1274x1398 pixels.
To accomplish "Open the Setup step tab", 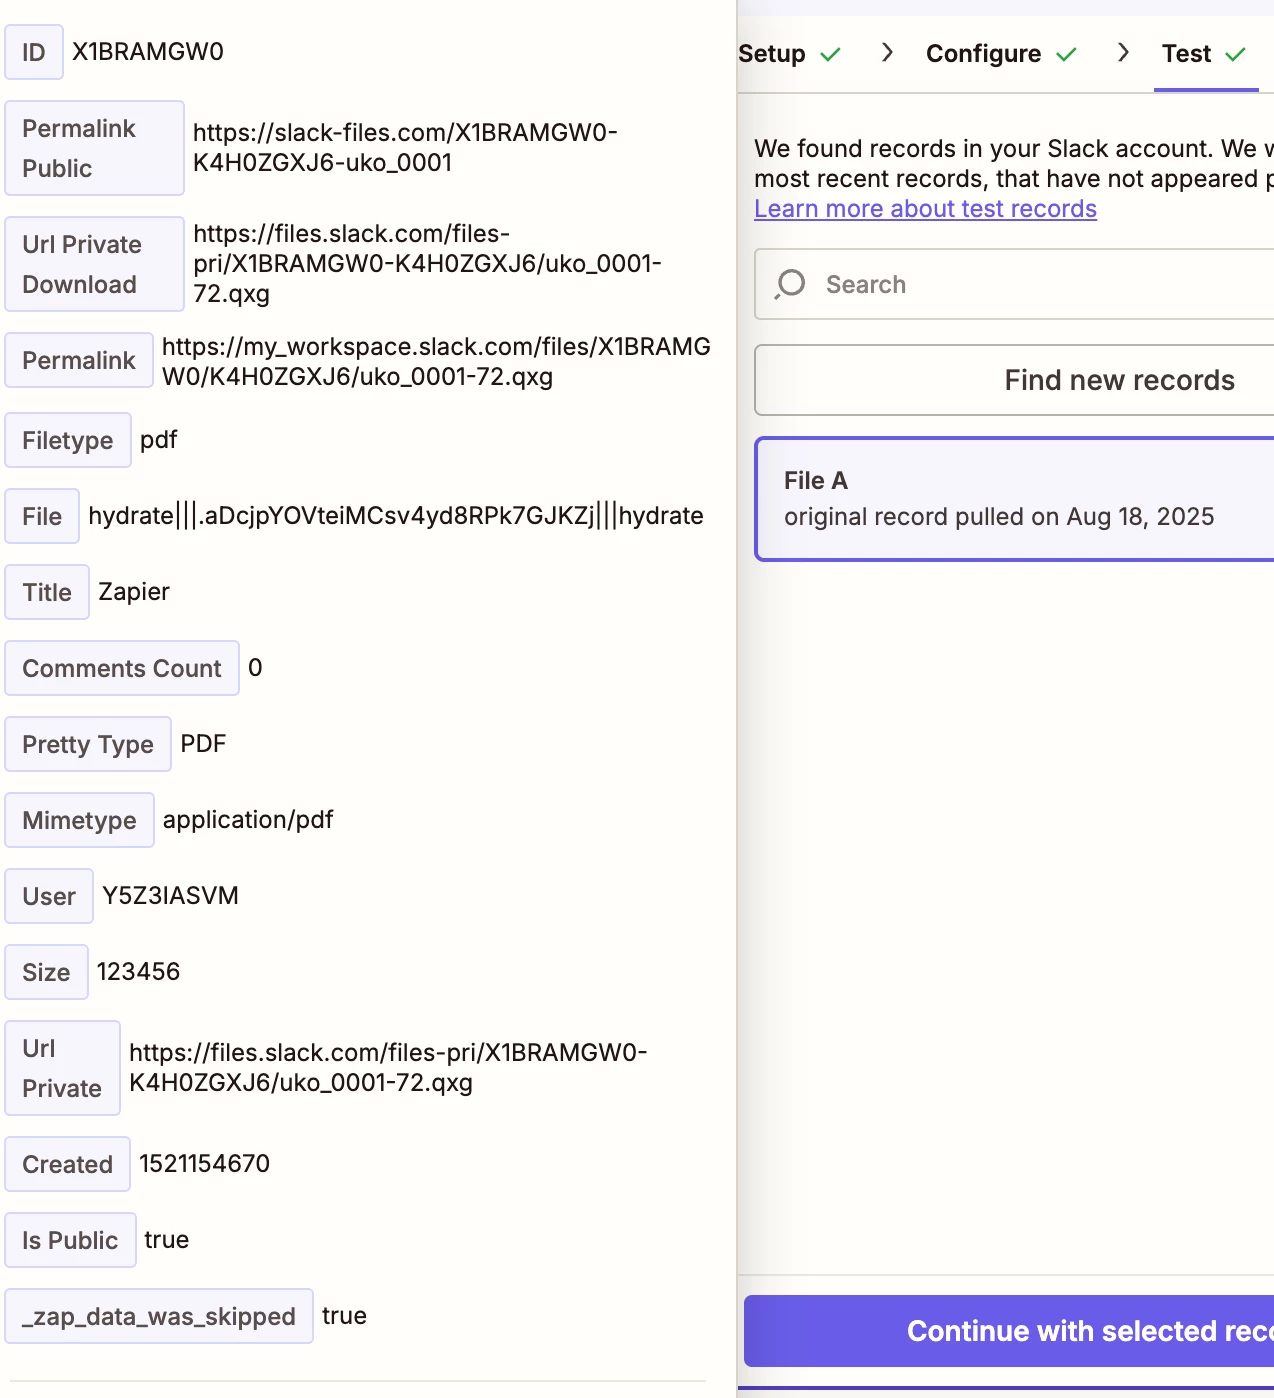I will 772,54.
